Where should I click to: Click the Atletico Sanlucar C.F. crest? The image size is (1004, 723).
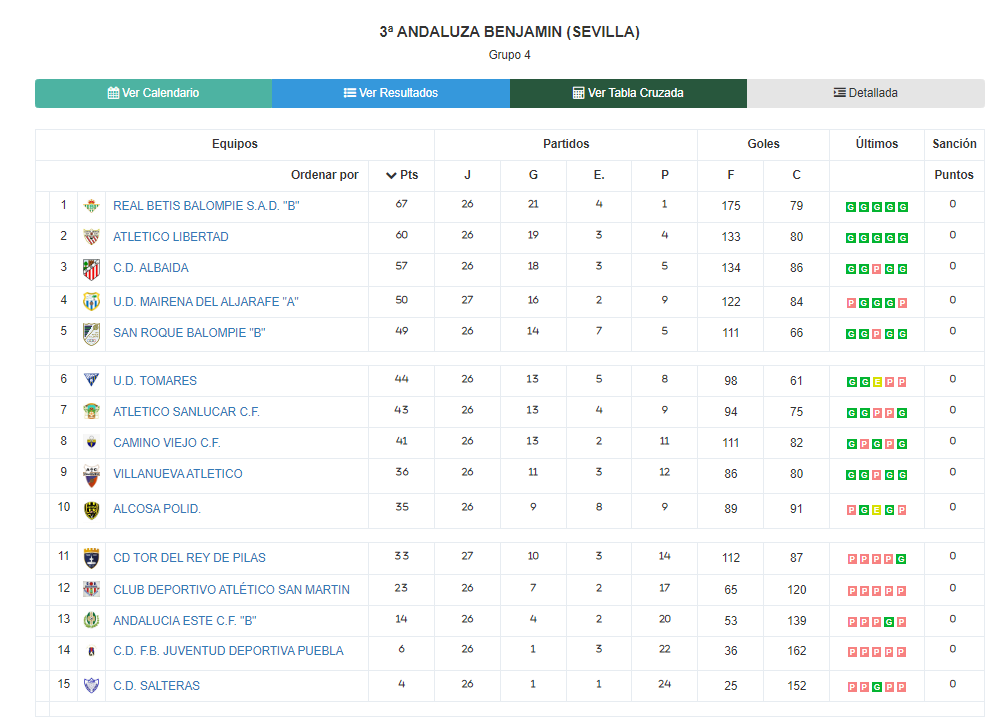coord(92,412)
